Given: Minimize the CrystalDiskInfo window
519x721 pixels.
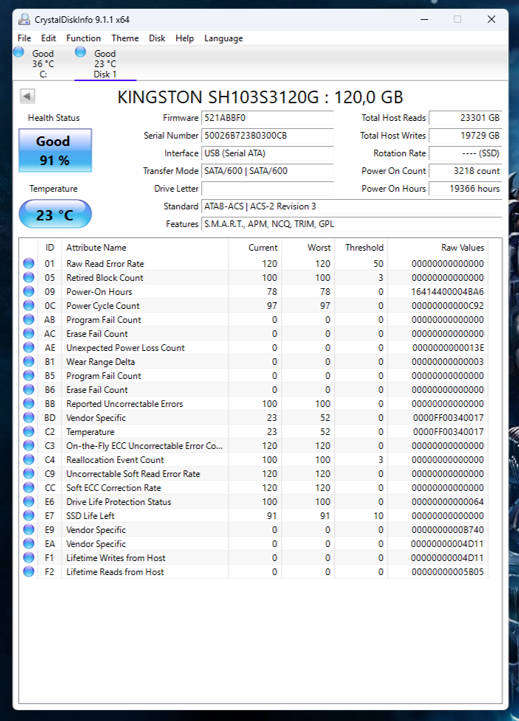Looking at the screenshot, I should [424, 19].
